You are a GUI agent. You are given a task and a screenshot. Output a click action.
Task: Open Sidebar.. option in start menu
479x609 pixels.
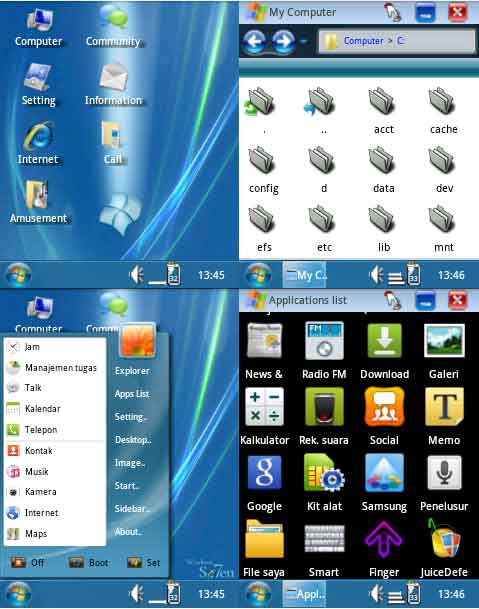pyautogui.click(x=132, y=509)
